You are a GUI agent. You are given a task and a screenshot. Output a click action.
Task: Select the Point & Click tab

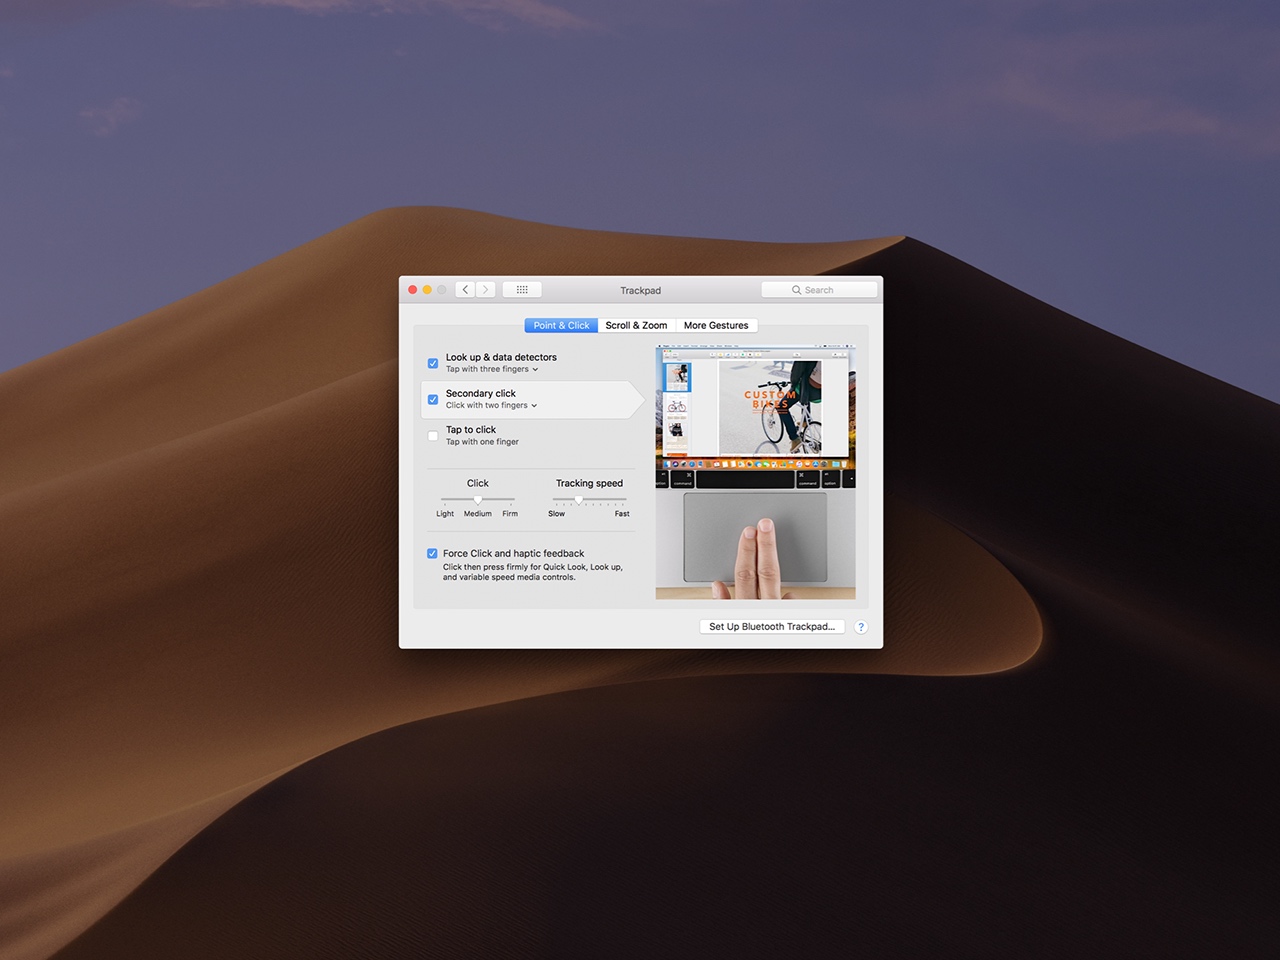coord(560,325)
